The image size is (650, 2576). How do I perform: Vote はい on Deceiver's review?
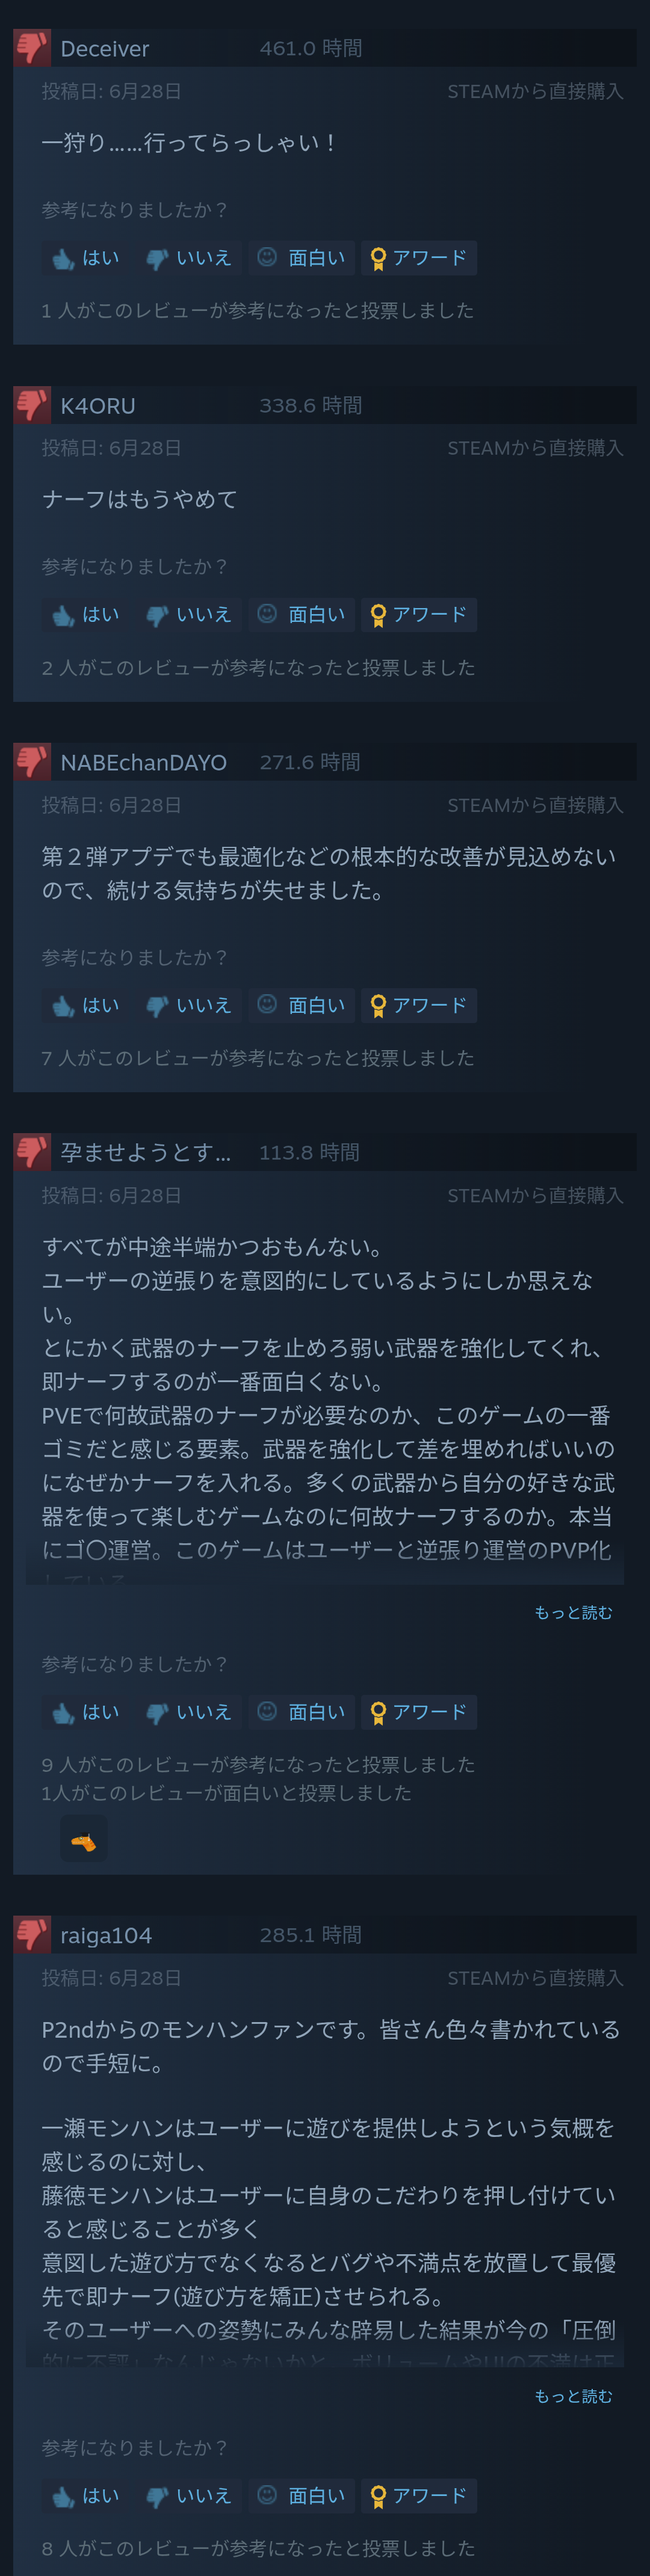coord(86,258)
